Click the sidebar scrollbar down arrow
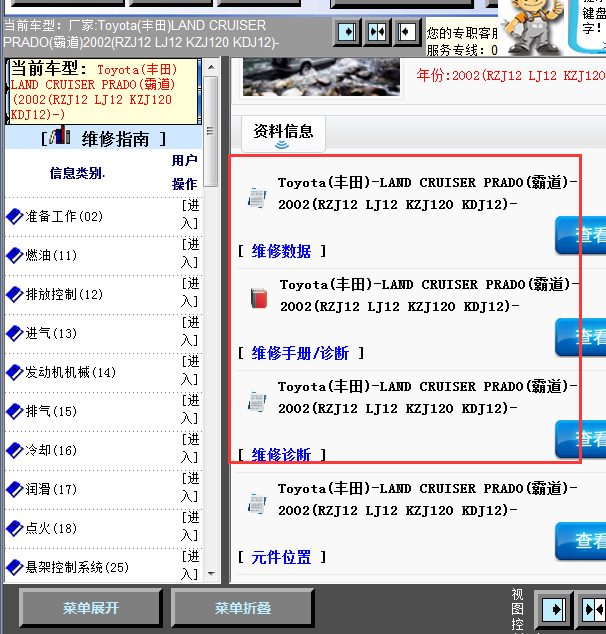Viewport: 606px width, 634px height. (x=211, y=574)
